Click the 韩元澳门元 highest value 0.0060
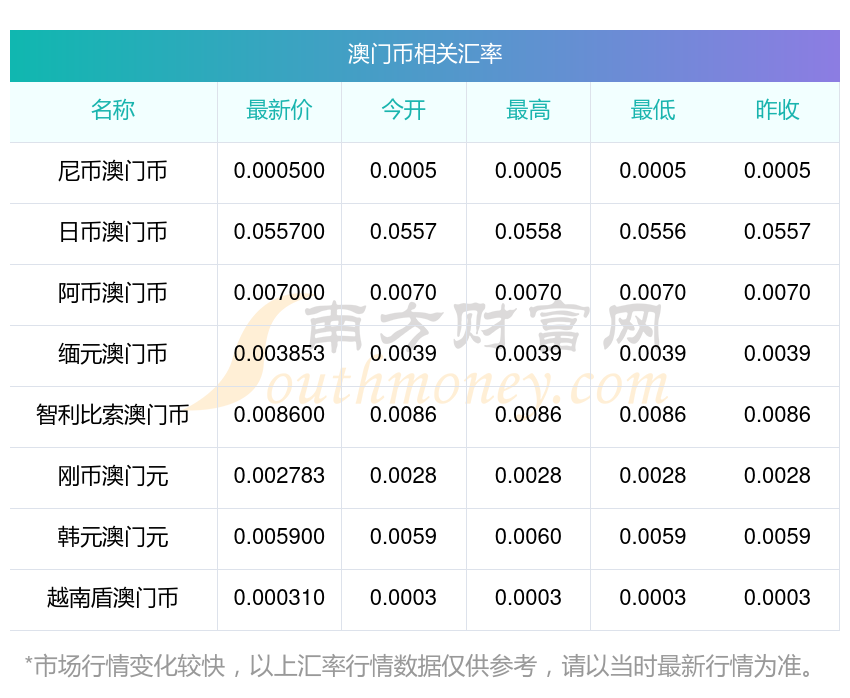The image size is (850, 698). click(528, 537)
